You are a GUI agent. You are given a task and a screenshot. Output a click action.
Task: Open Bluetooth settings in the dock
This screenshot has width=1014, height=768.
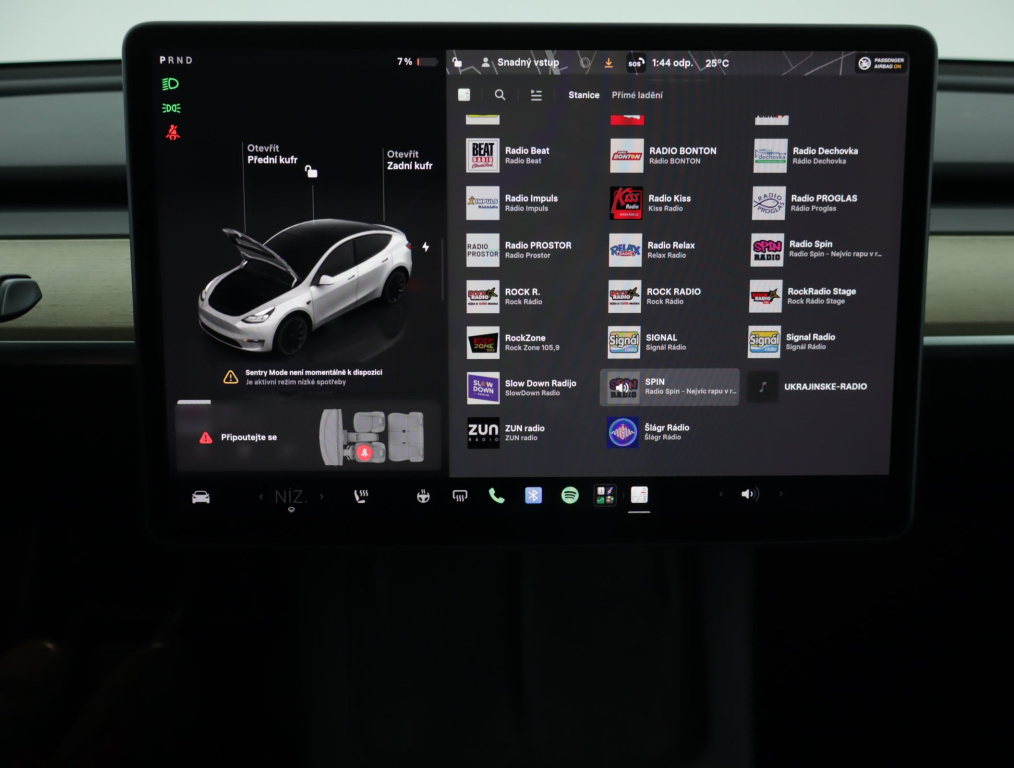click(x=533, y=496)
